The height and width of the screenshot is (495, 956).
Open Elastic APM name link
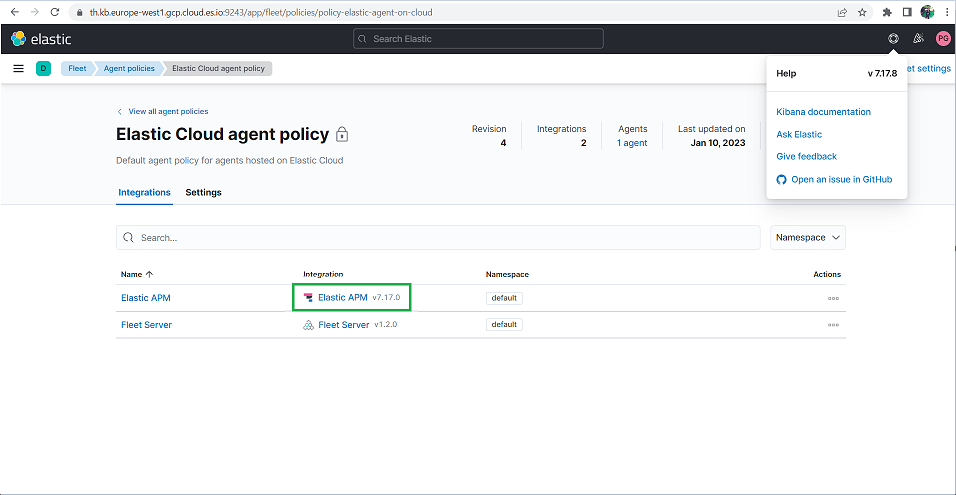(x=146, y=298)
